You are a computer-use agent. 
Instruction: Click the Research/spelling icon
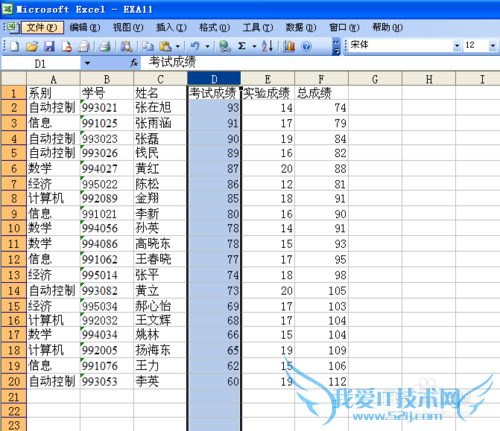coord(126,46)
